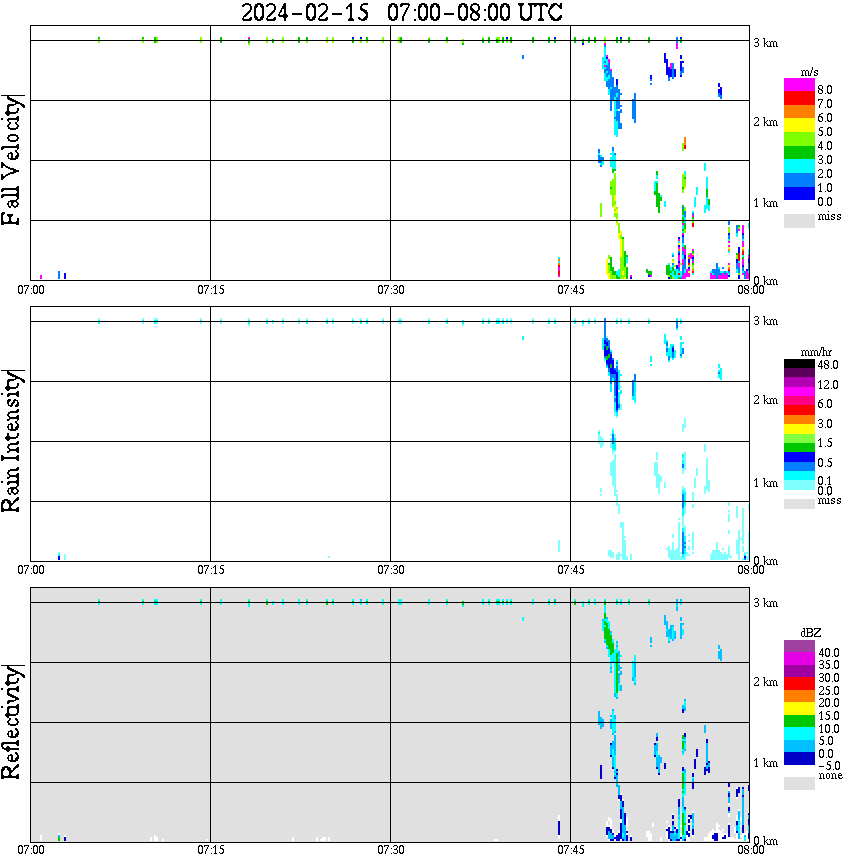Click 07:45 label under Rain Intensity plot

[x=570, y=570]
